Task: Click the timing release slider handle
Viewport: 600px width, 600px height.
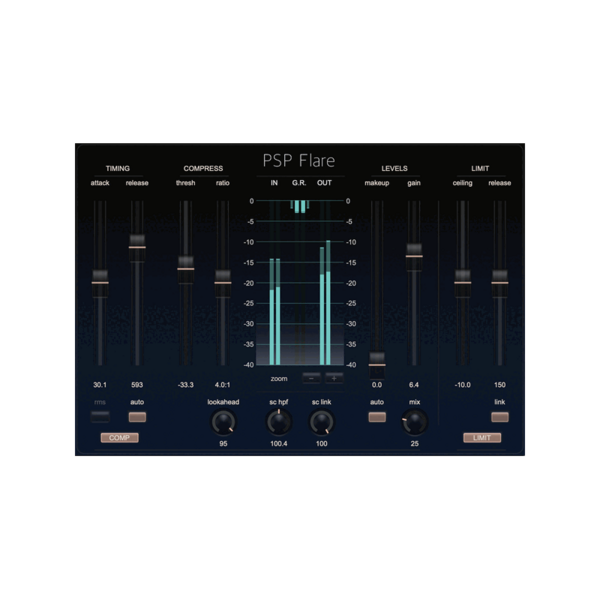Action: (x=137, y=247)
